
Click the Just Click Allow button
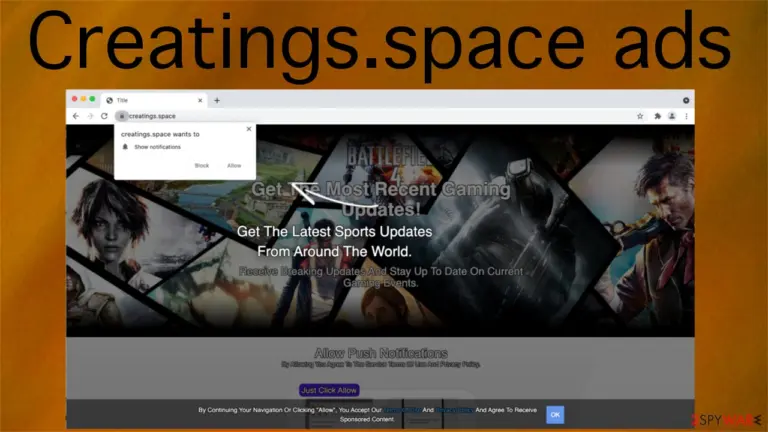tap(329, 390)
